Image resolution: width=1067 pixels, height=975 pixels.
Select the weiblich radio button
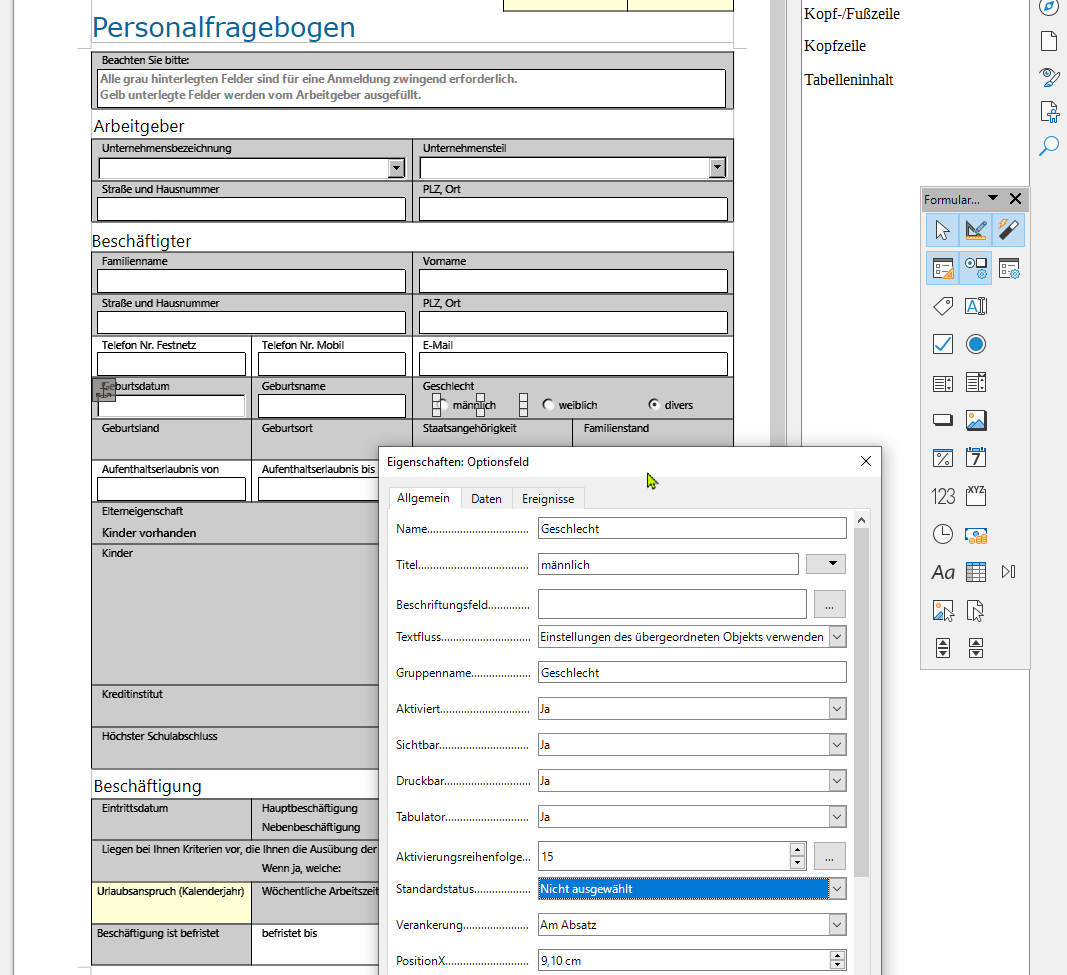[x=548, y=405]
